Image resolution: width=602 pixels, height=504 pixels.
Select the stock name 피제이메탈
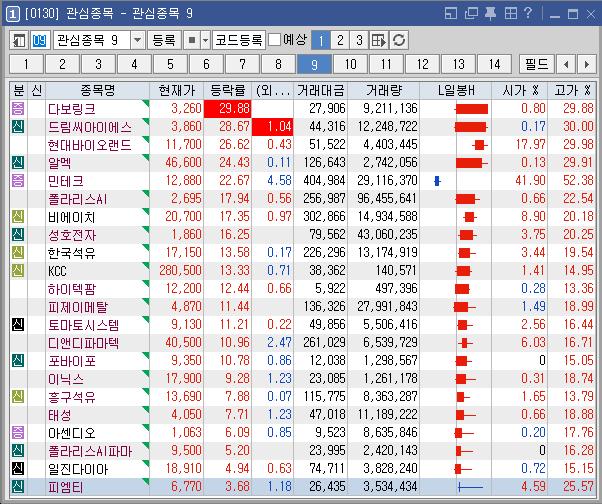click(78, 307)
